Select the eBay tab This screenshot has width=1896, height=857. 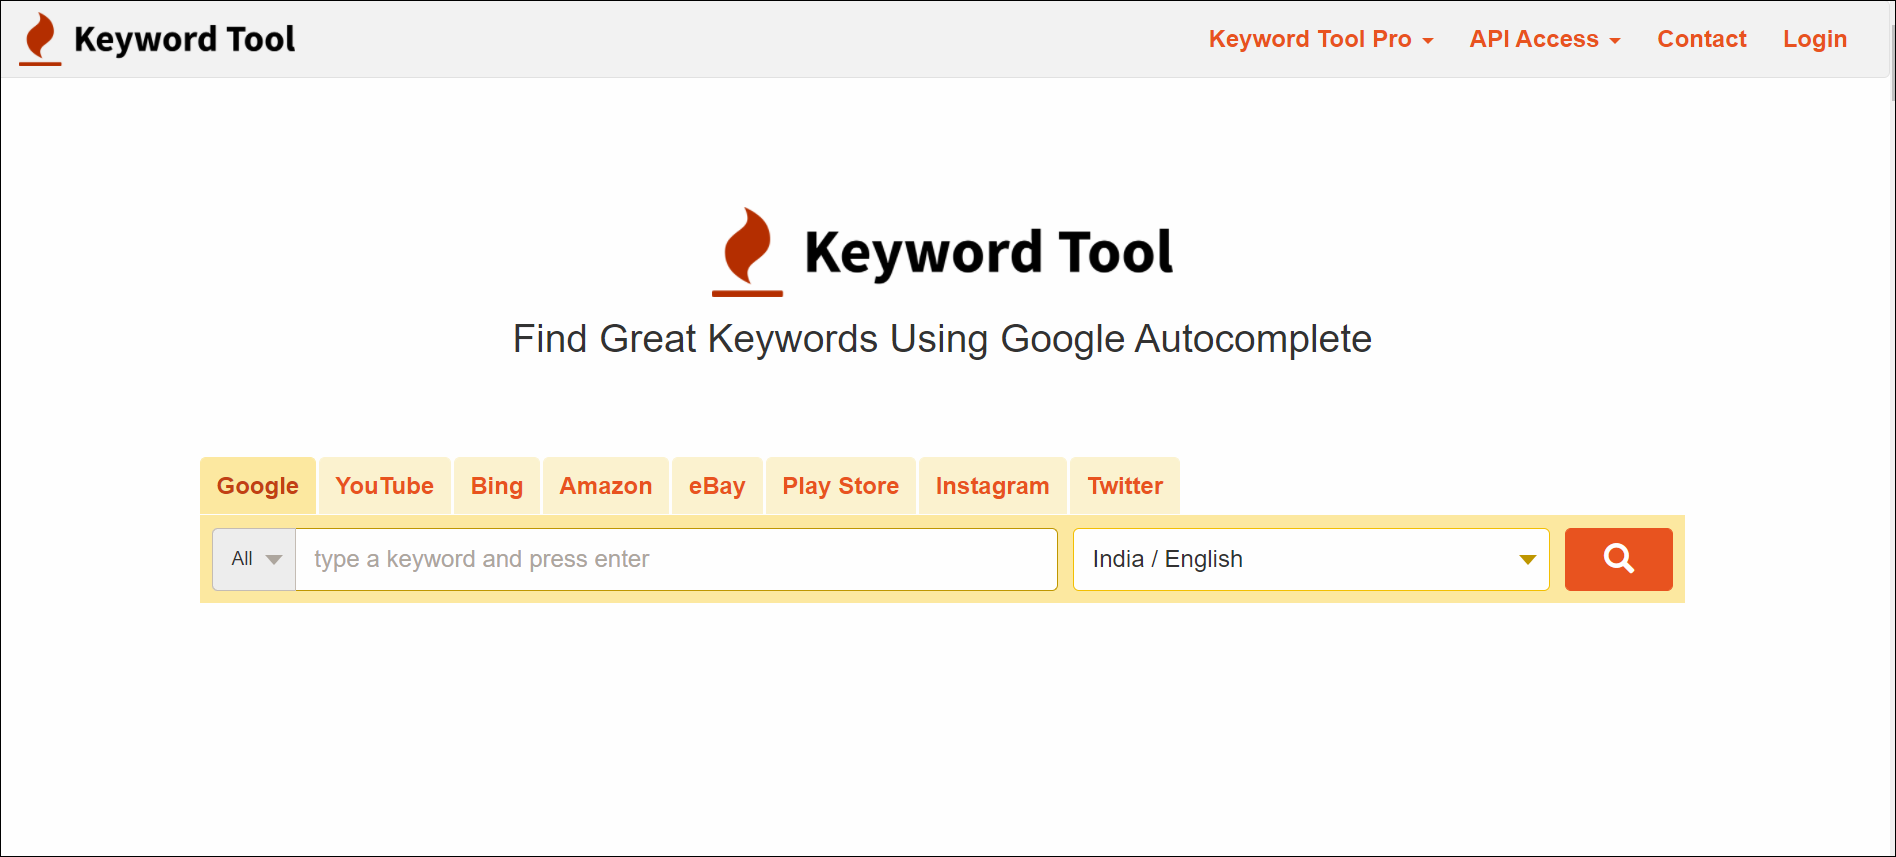717,486
